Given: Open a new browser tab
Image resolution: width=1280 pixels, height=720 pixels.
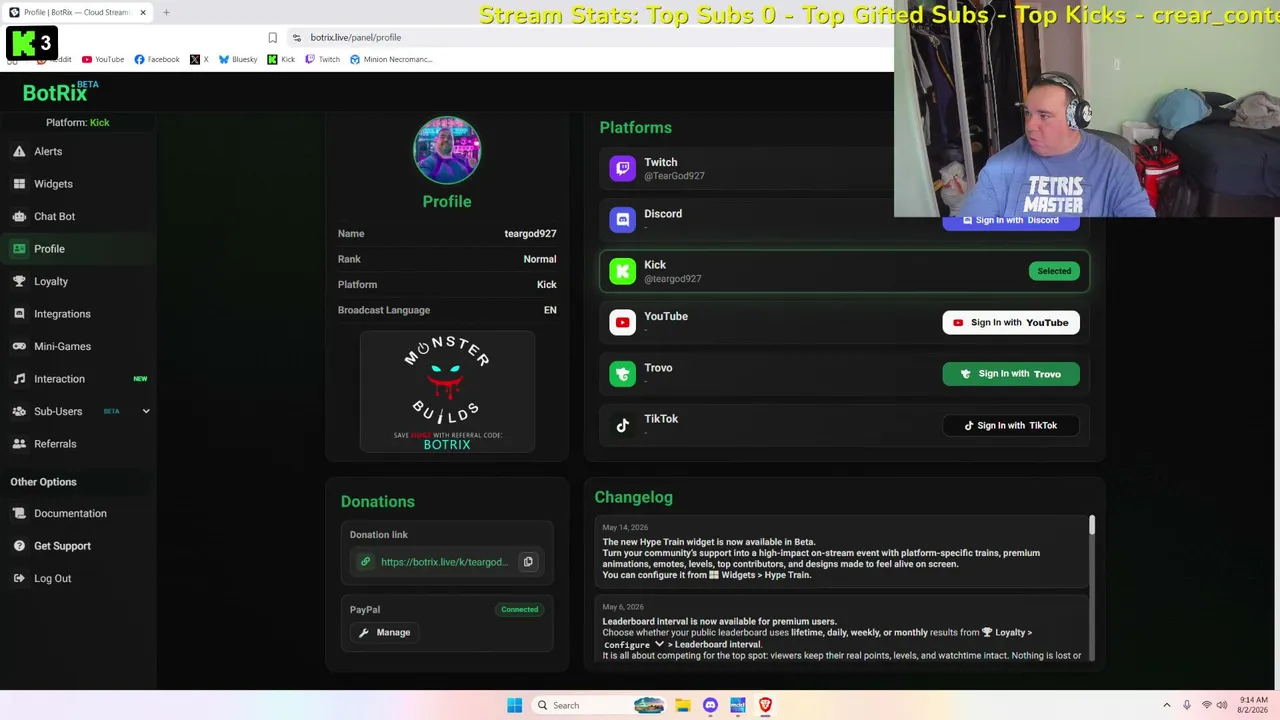Looking at the screenshot, I should point(166,12).
